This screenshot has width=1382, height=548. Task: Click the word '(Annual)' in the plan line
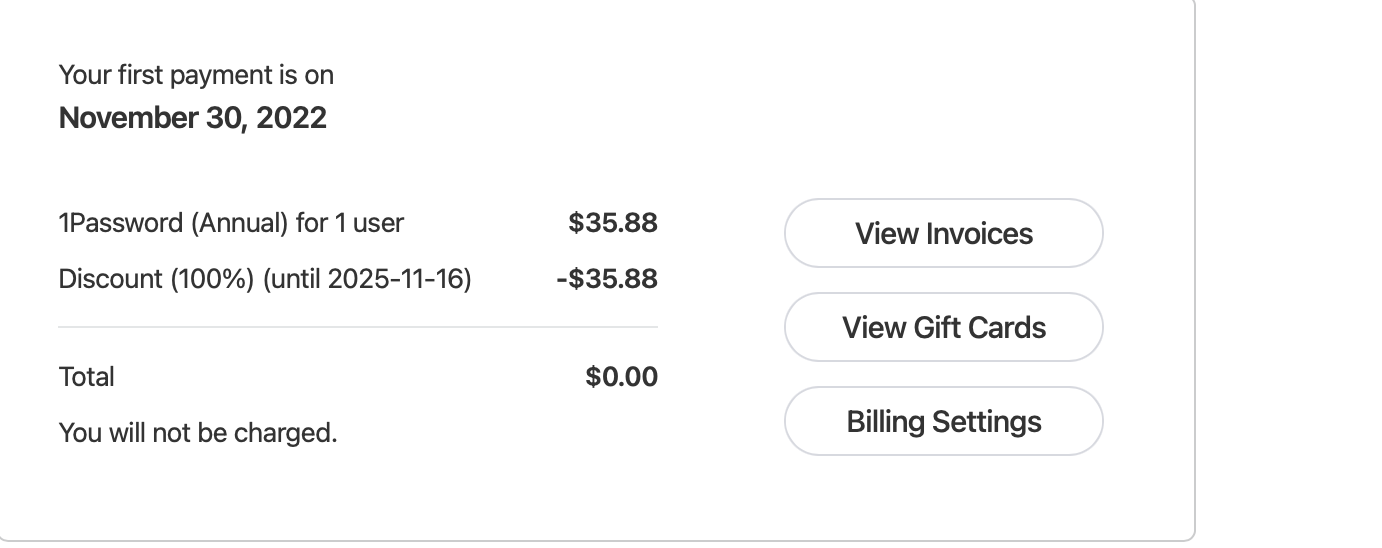pyautogui.click(x=239, y=222)
